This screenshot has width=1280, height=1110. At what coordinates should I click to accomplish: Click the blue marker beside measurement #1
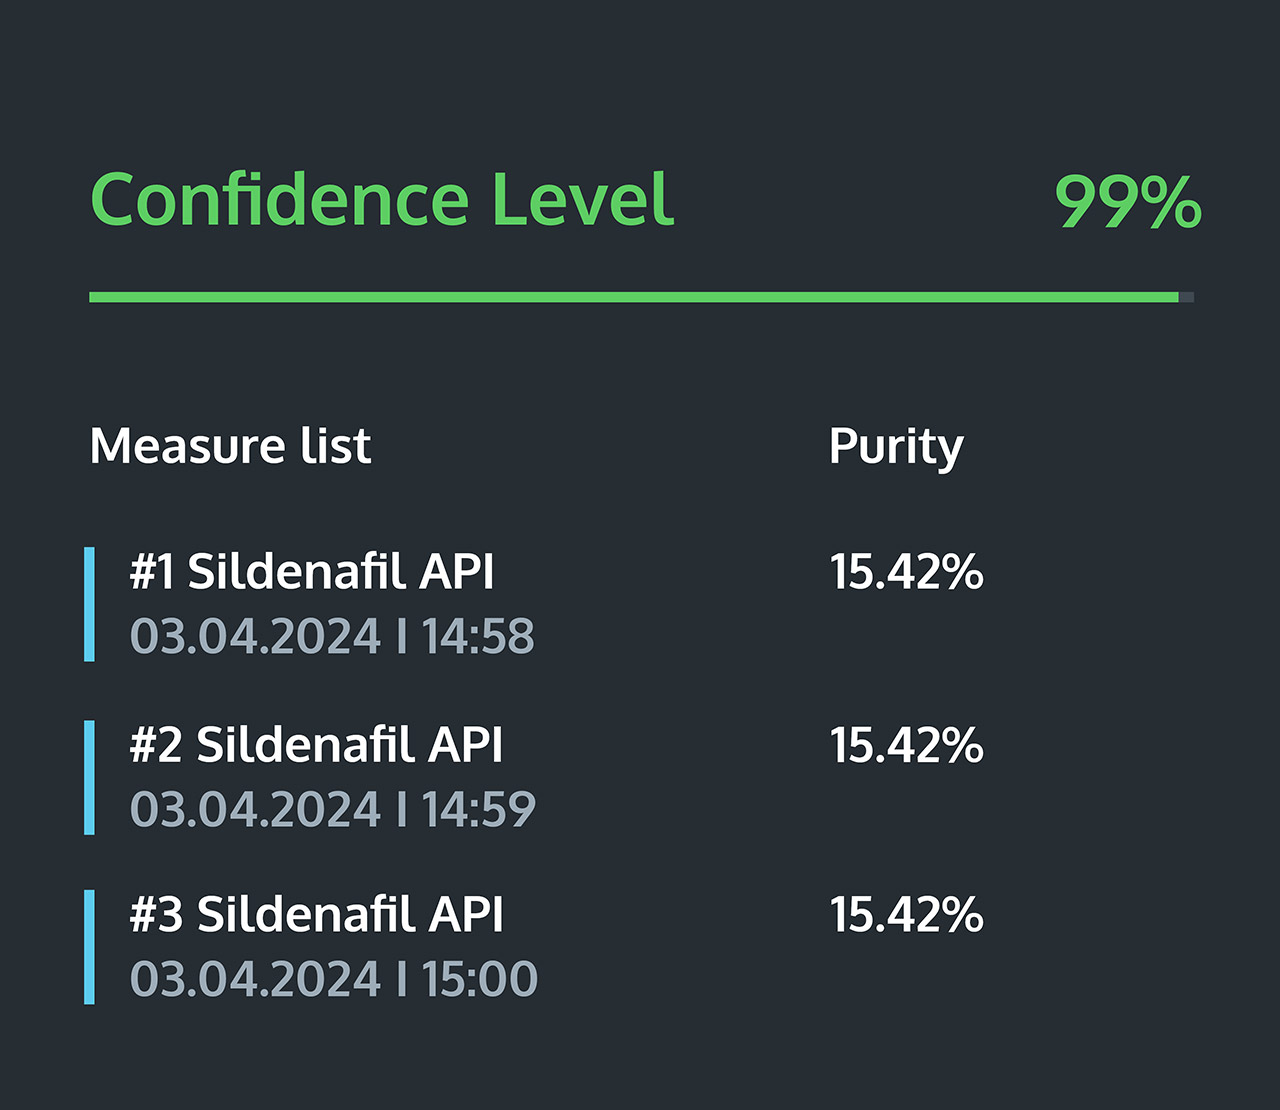(90, 604)
